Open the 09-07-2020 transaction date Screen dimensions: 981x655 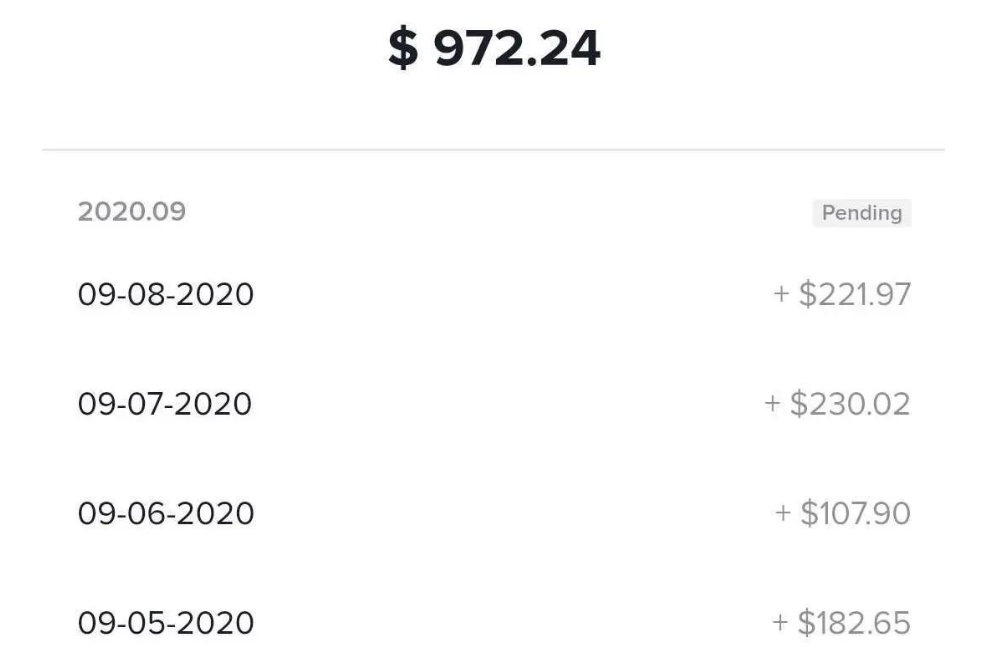(x=165, y=404)
